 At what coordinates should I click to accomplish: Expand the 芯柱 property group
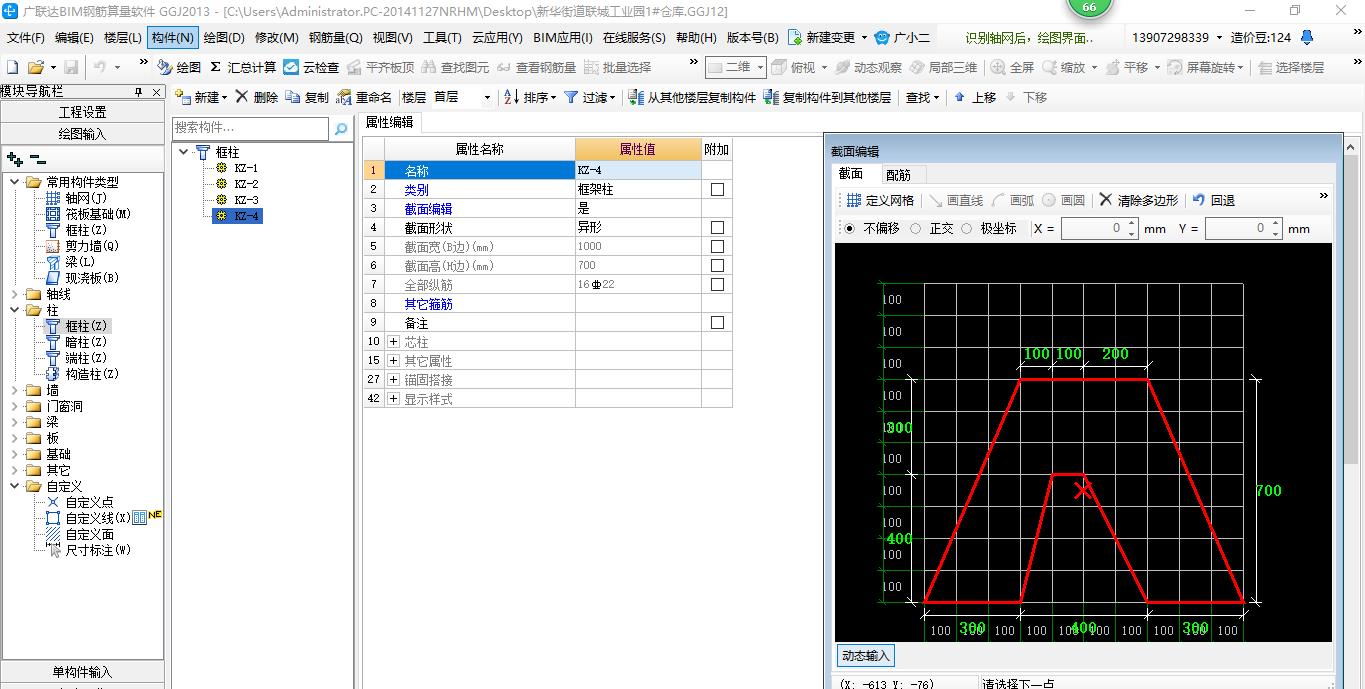tap(393, 342)
